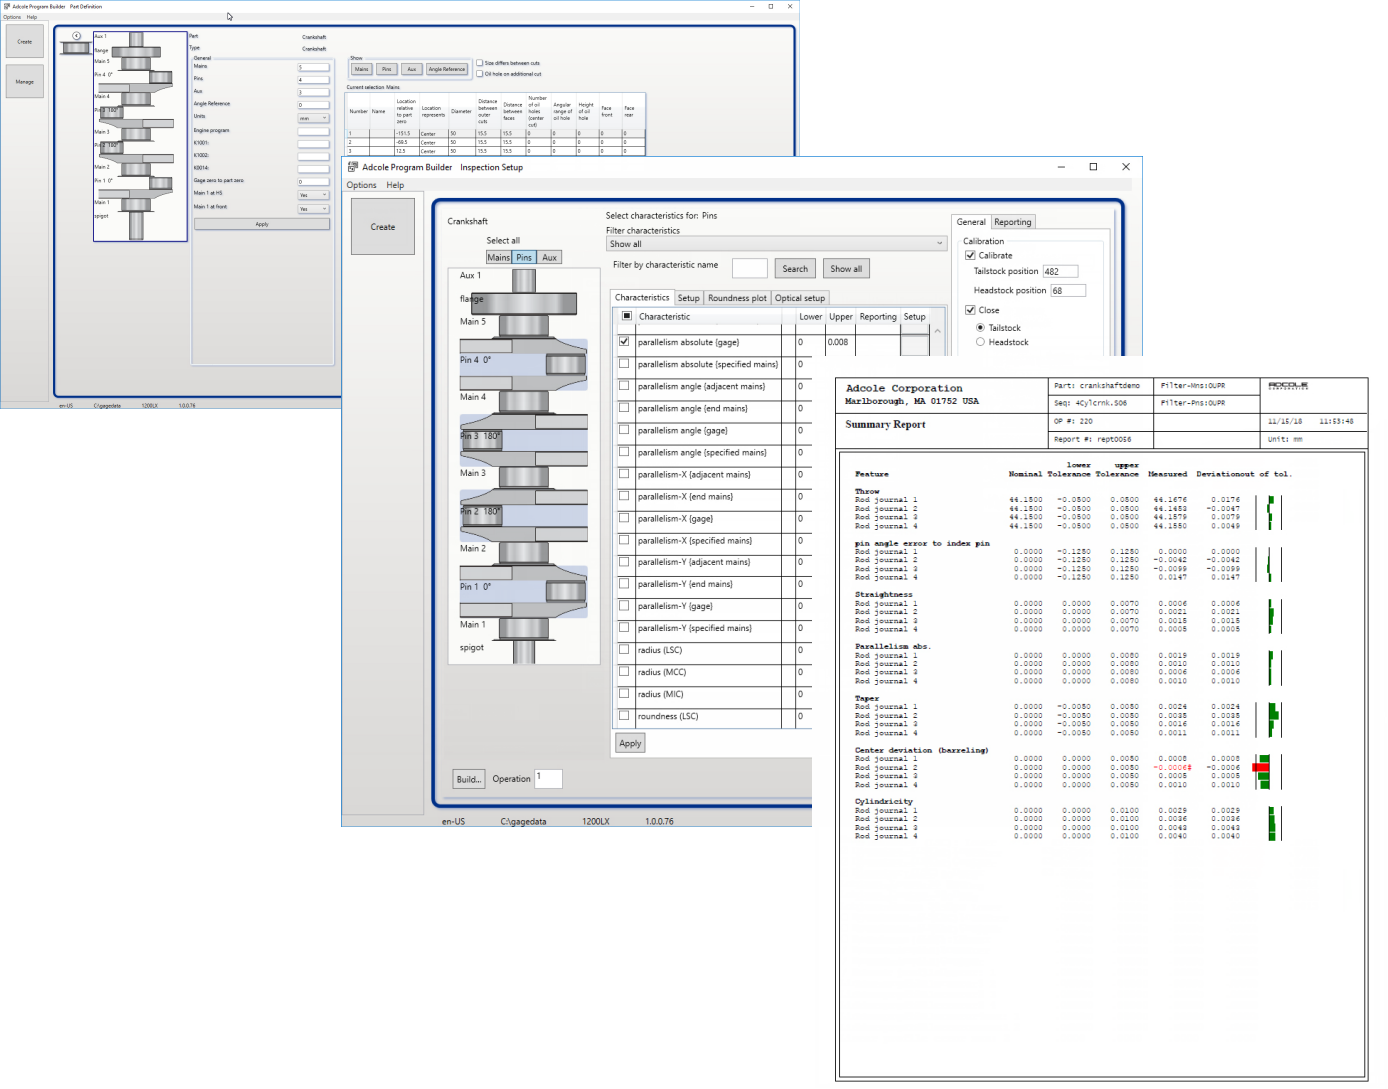Click Search button
Screen dimensions: 1388x1089
pyautogui.click(x=795, y=268)
